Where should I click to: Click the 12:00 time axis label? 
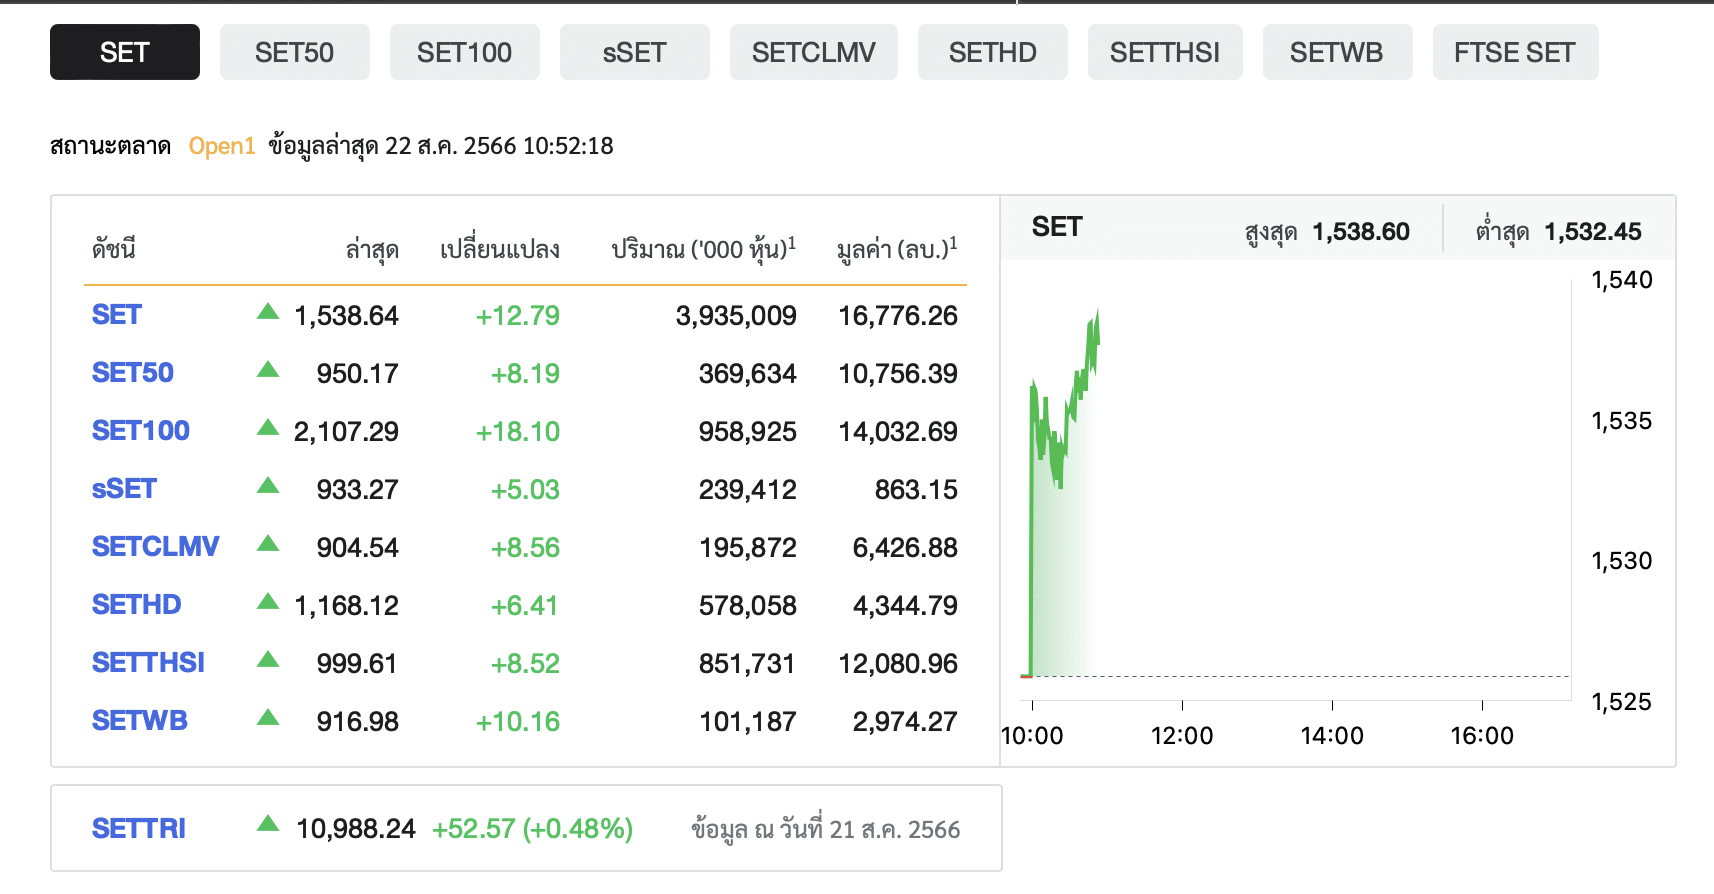1182,736
